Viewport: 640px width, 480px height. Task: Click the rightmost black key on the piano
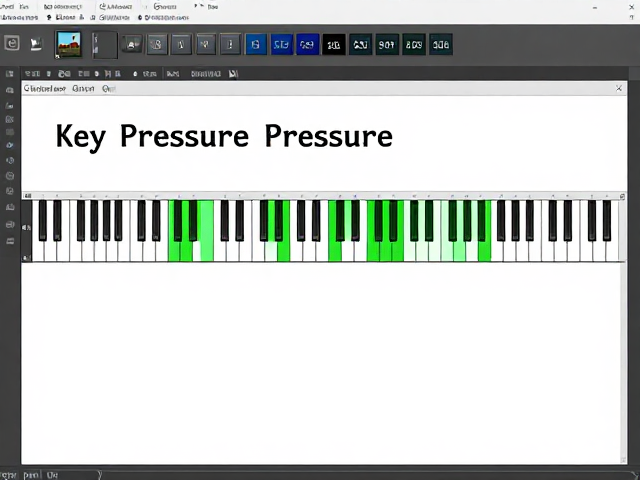coord(607,220)
